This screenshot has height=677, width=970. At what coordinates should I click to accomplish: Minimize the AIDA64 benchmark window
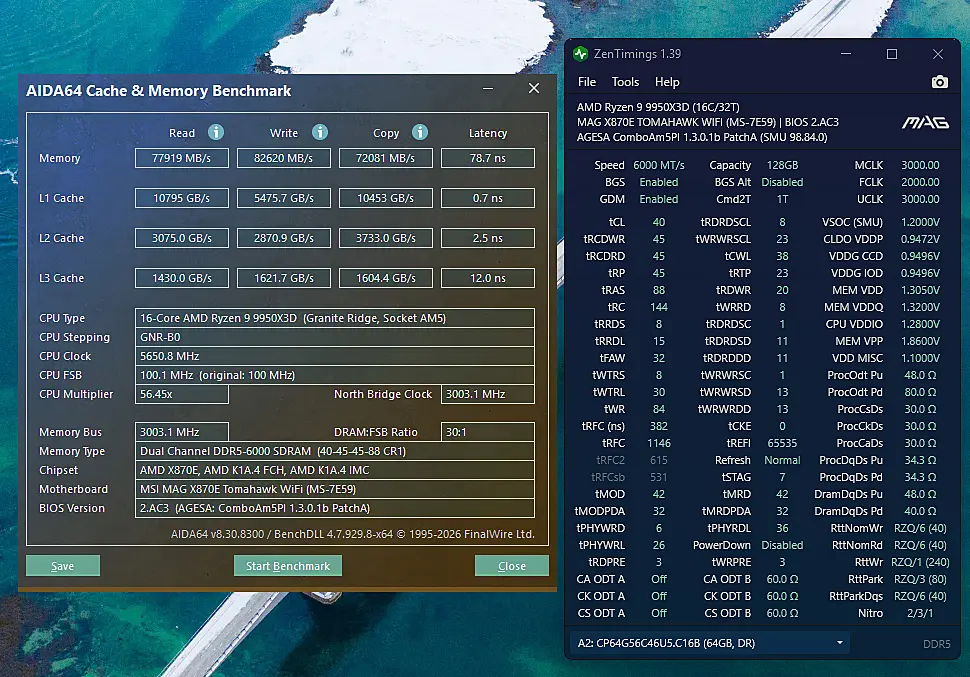pos(488,88)
